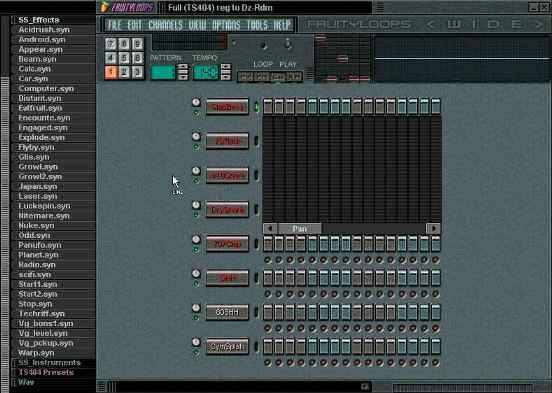Select pattern number 9 on the keypad
Viewport: 552px width, 393px height.
(x=138, y=44)
